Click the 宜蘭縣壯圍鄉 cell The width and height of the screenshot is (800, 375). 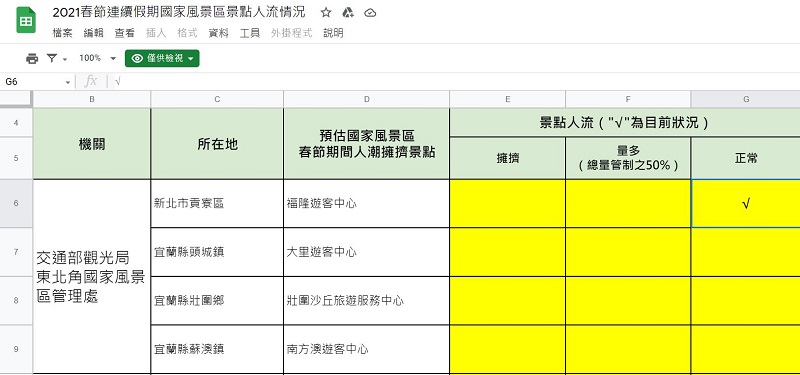pyautogui.click(x=217, y=301)
